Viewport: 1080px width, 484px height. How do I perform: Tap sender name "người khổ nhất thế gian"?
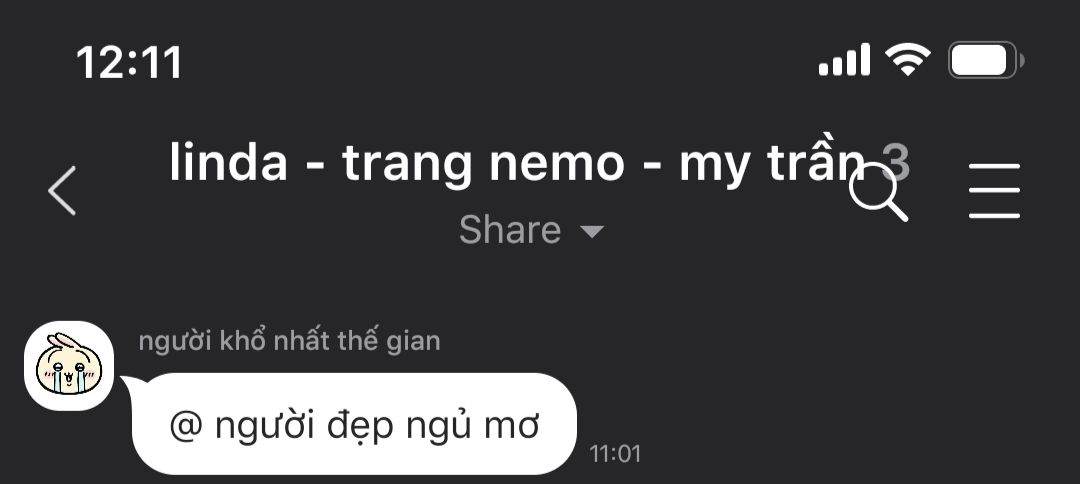coord(289,341)
